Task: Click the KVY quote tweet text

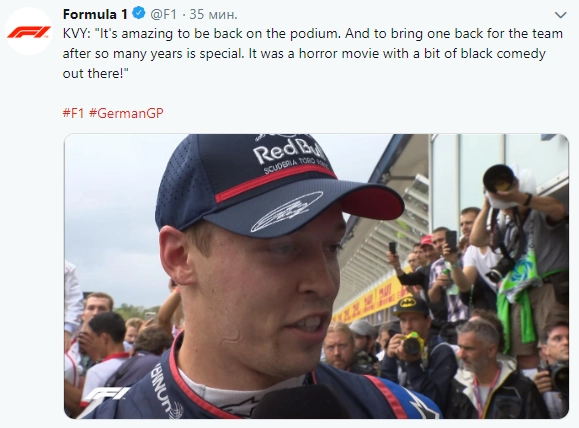Action: pyautogui.click(x=313, y=53)
